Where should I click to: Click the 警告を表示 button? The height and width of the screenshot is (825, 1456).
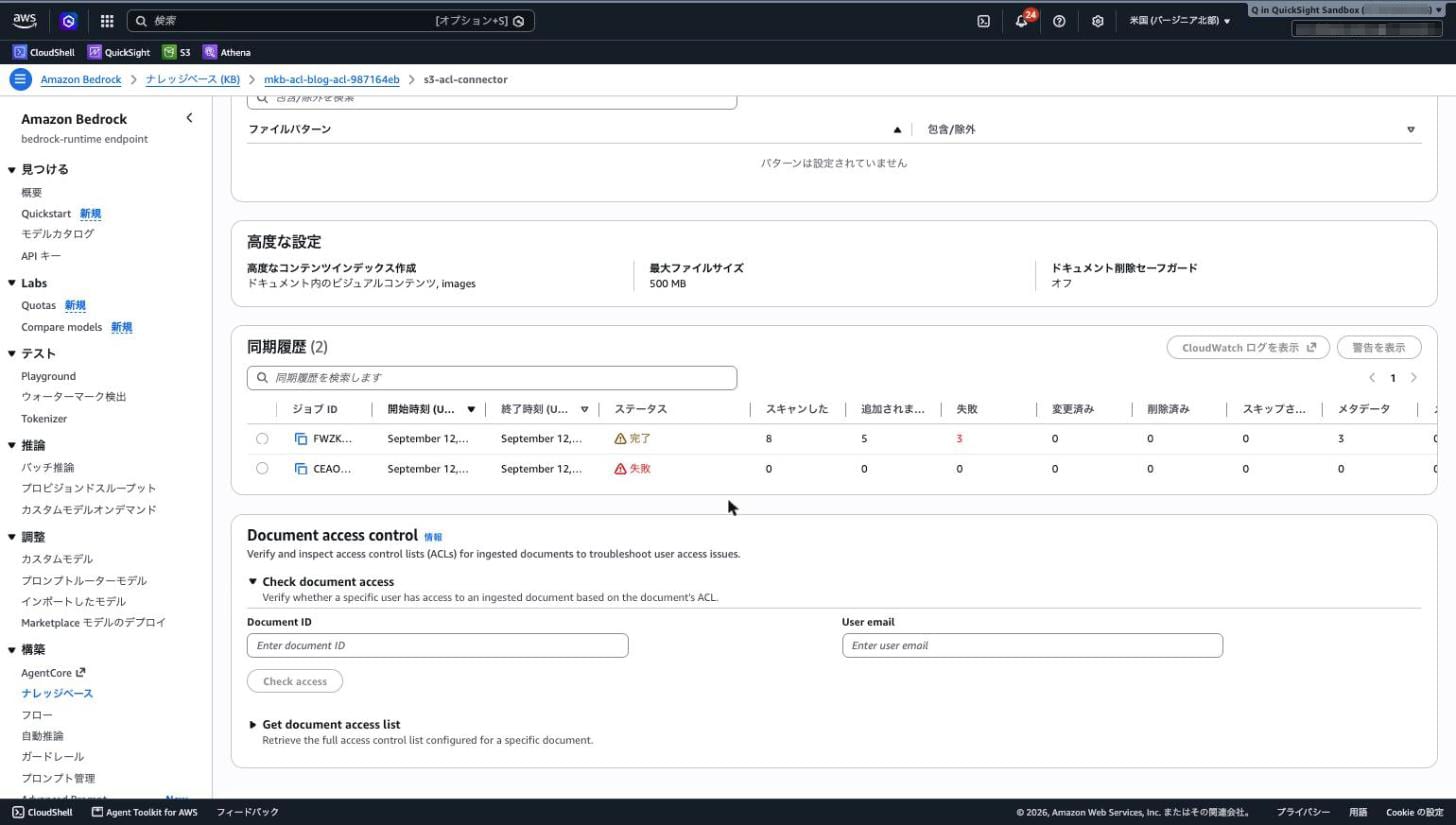[1379, 347]
